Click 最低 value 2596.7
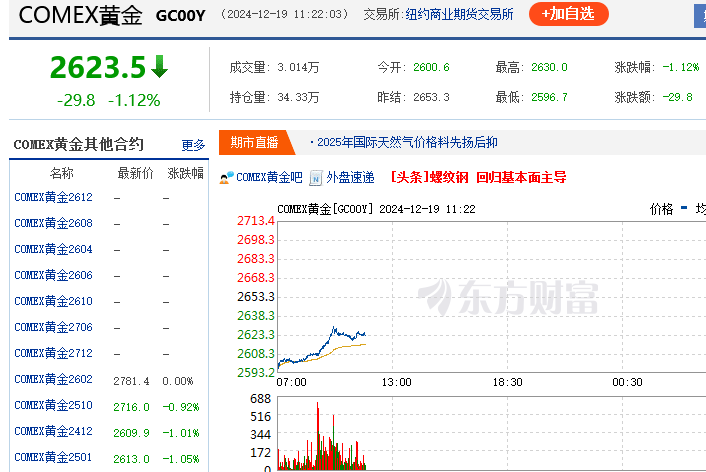 pos(549,97)
